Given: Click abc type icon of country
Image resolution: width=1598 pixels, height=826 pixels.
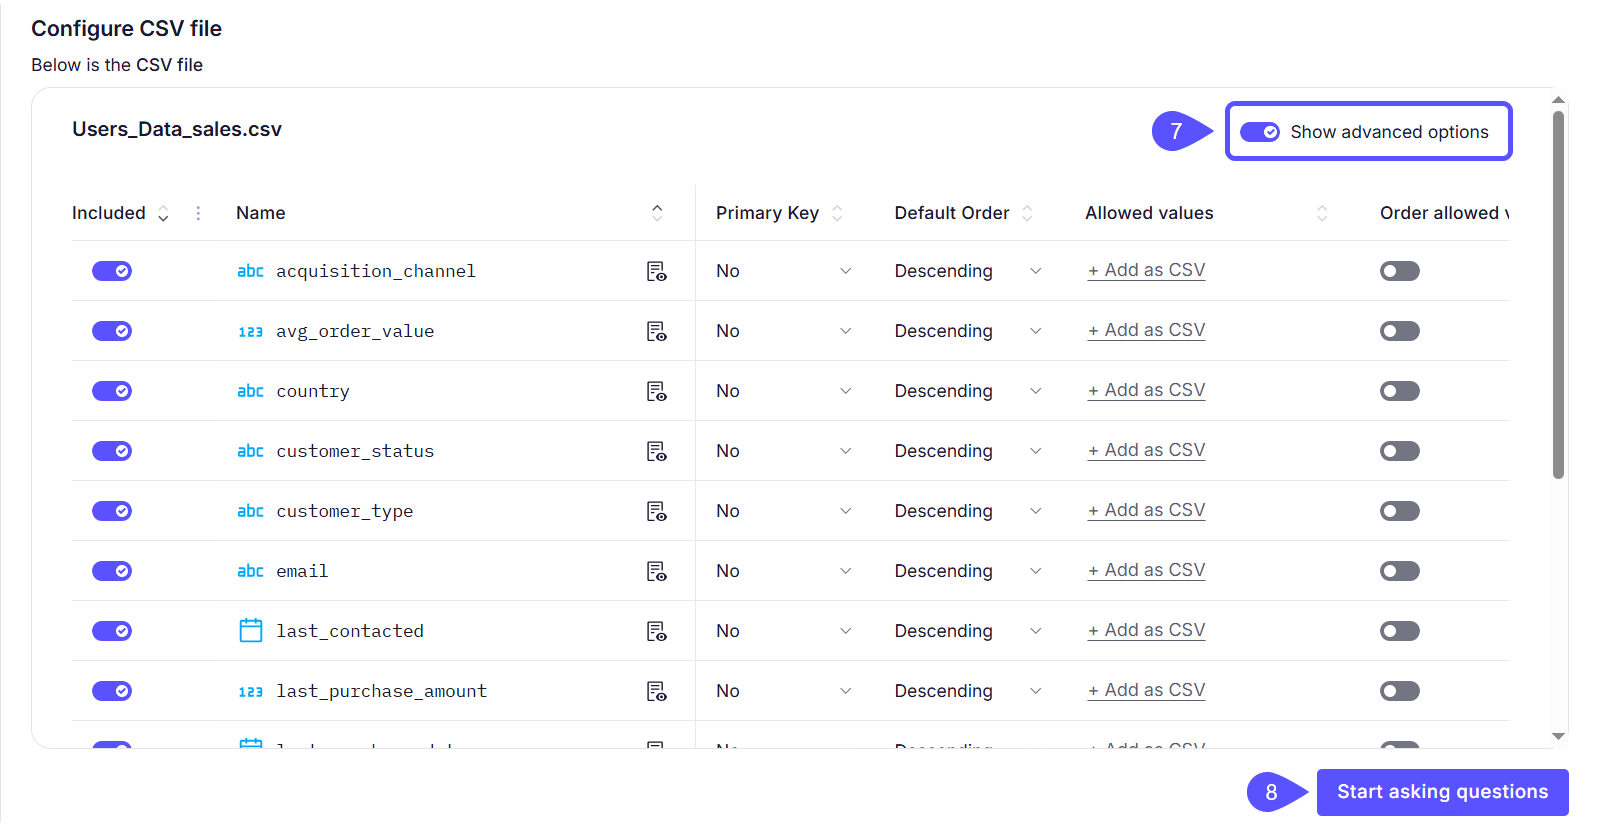Looking at the screenshot, I should pos(250,391).
